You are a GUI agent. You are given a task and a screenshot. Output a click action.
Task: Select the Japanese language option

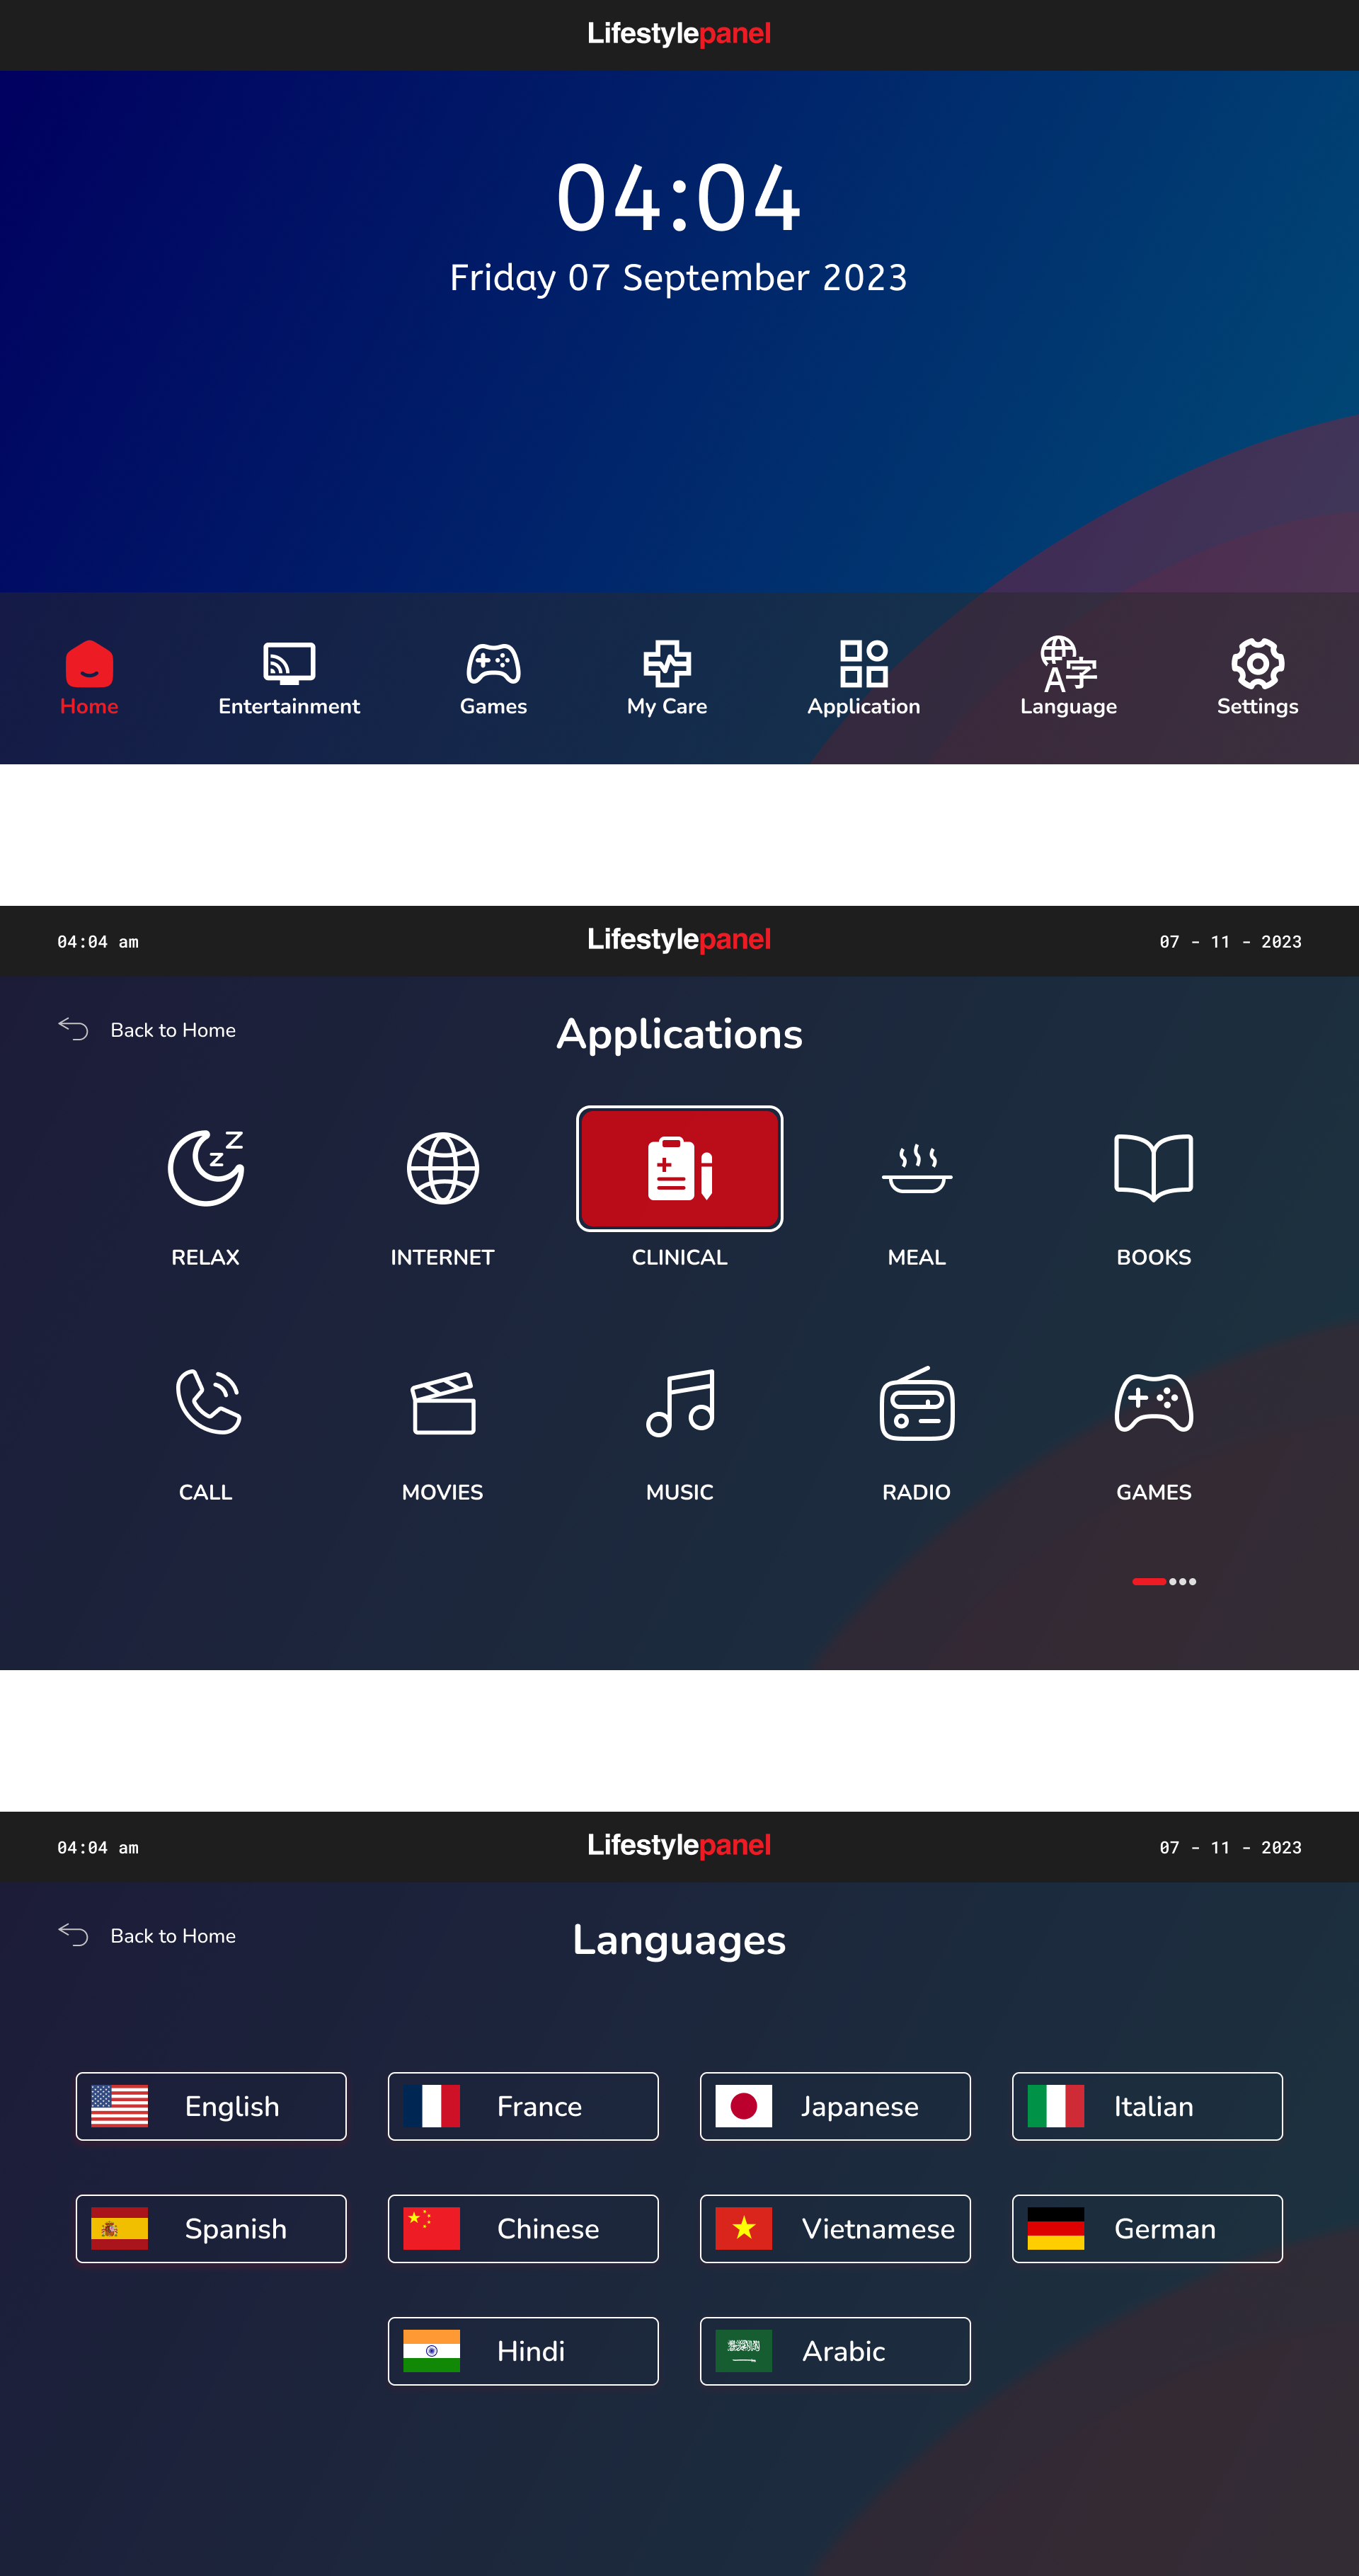(x=834, y=2106)
